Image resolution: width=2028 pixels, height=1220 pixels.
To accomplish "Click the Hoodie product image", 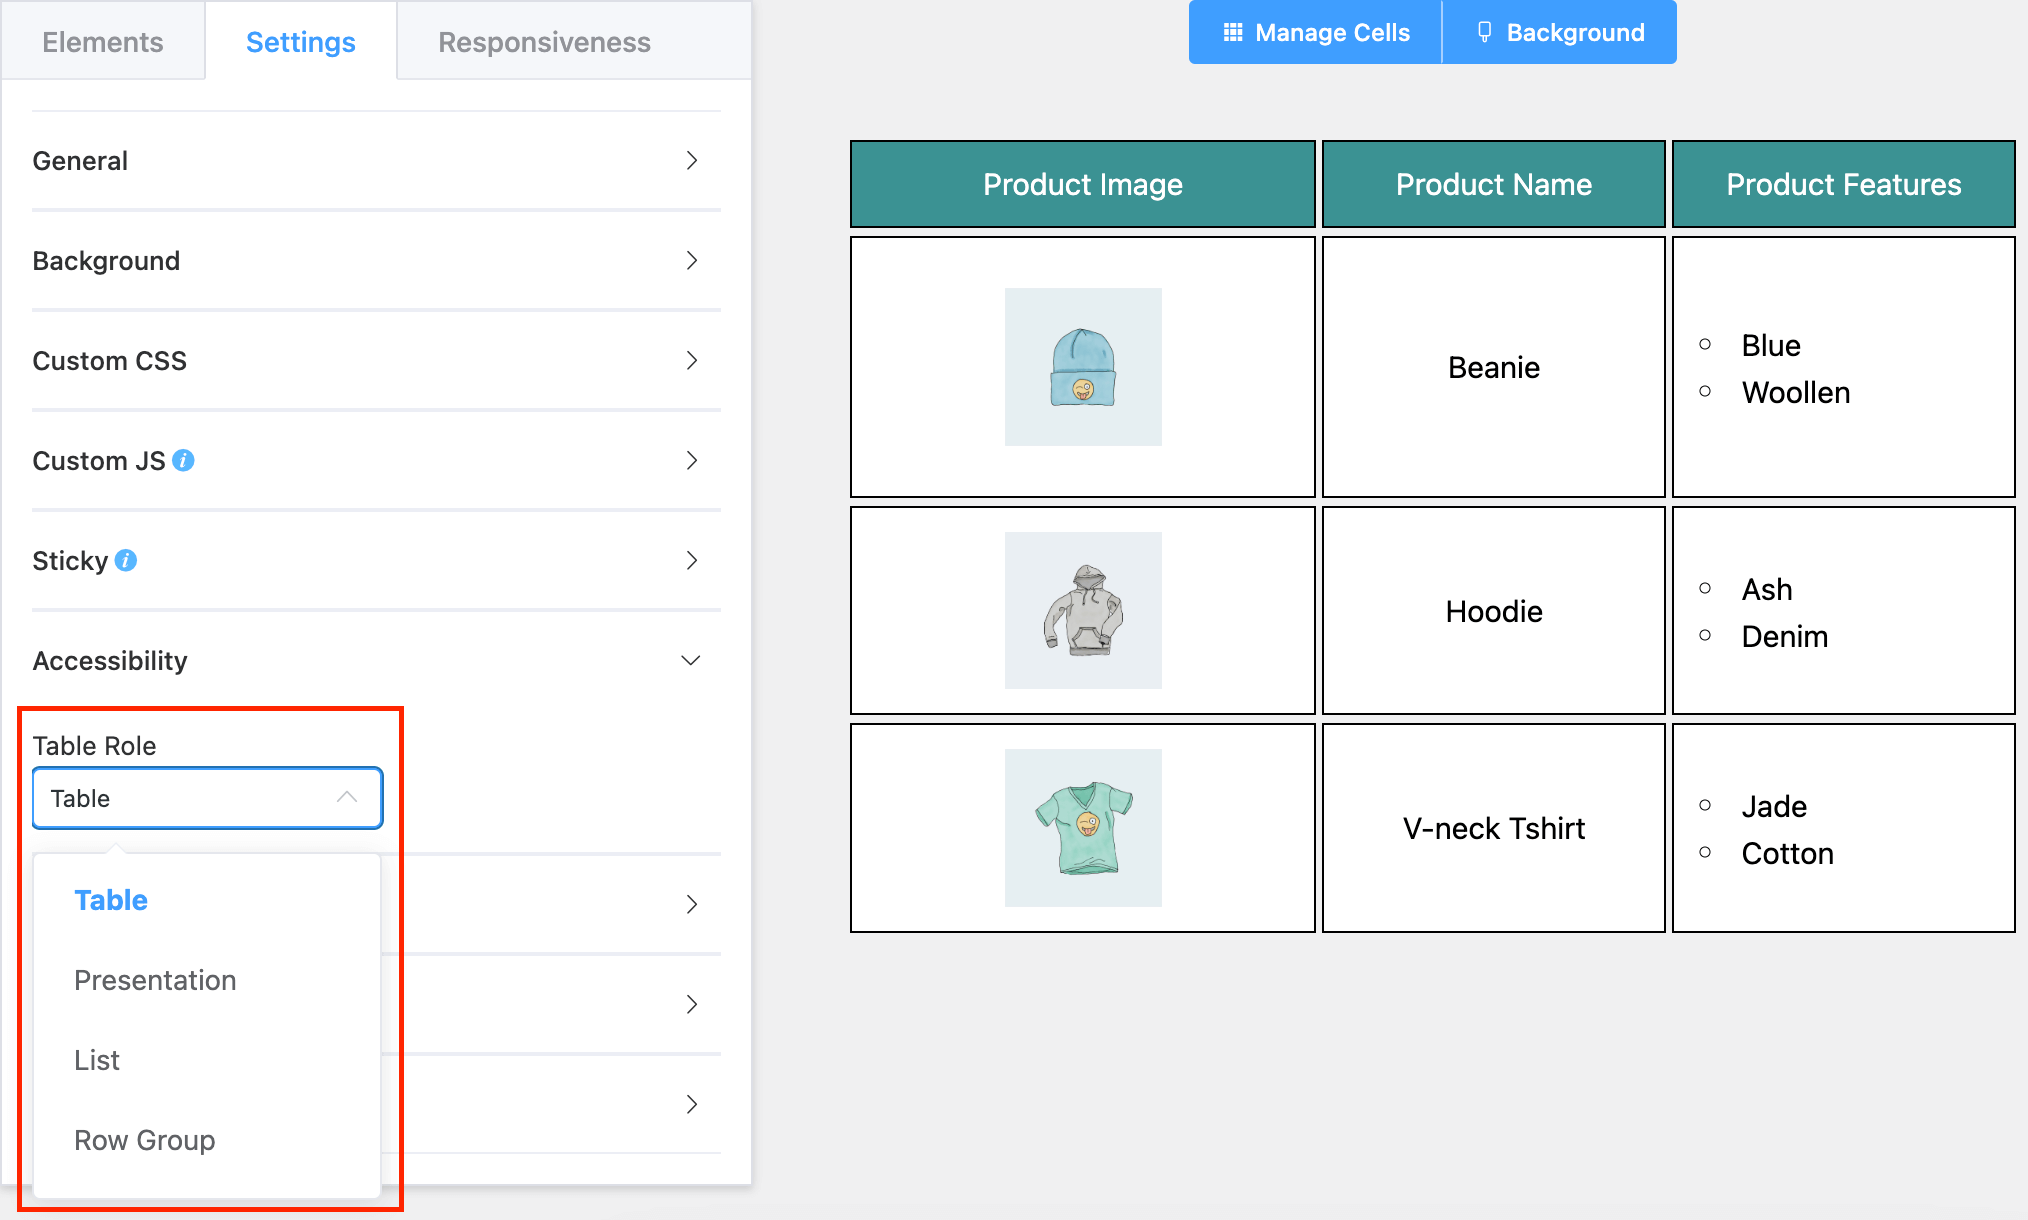I will click(1082, 610).
